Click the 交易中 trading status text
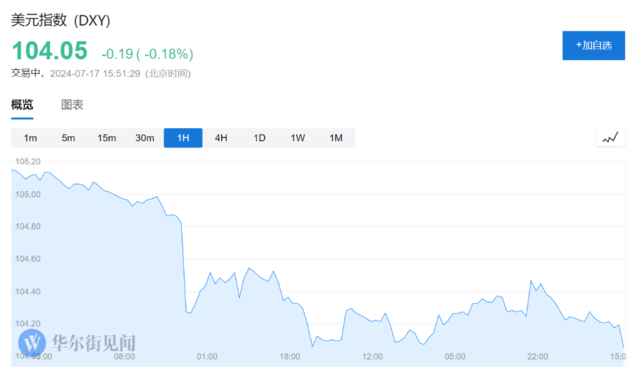The width and height of the screenshot is (640, 375). pyautogui.click(x=26, y=73)
